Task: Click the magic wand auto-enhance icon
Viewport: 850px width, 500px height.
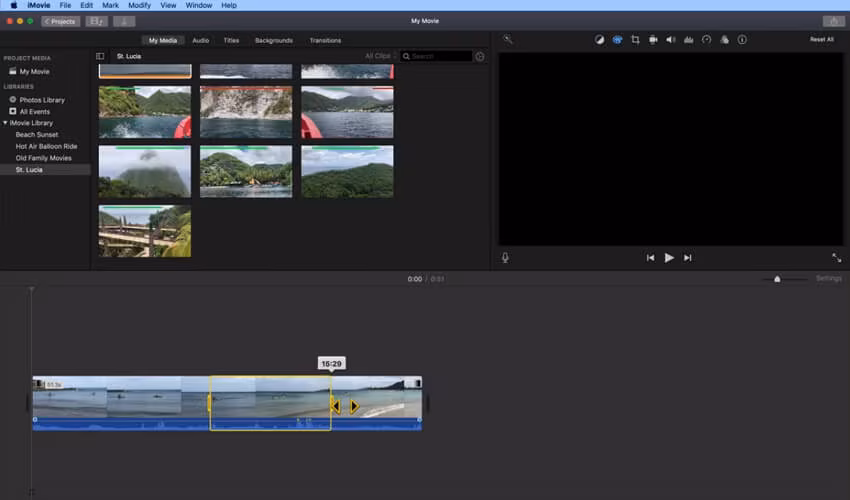Action: pos(508,40)
